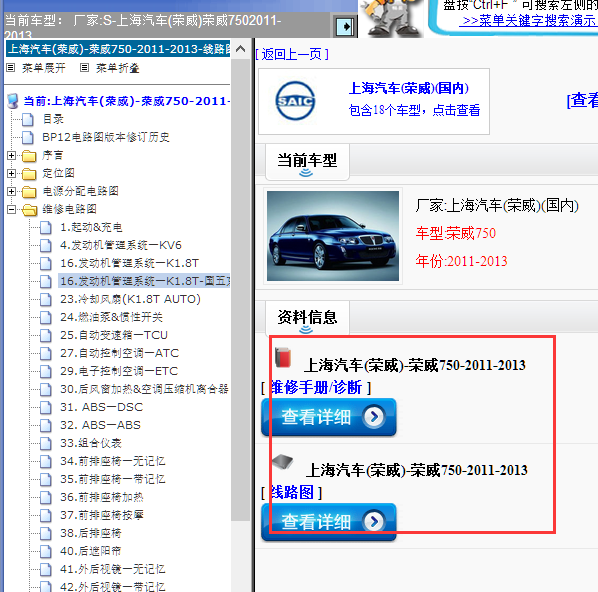Image resolution: width=598 pixels, height=592 pixels.
Task: Click the arrow icon beside current model bar
Action: click(345, 27)
